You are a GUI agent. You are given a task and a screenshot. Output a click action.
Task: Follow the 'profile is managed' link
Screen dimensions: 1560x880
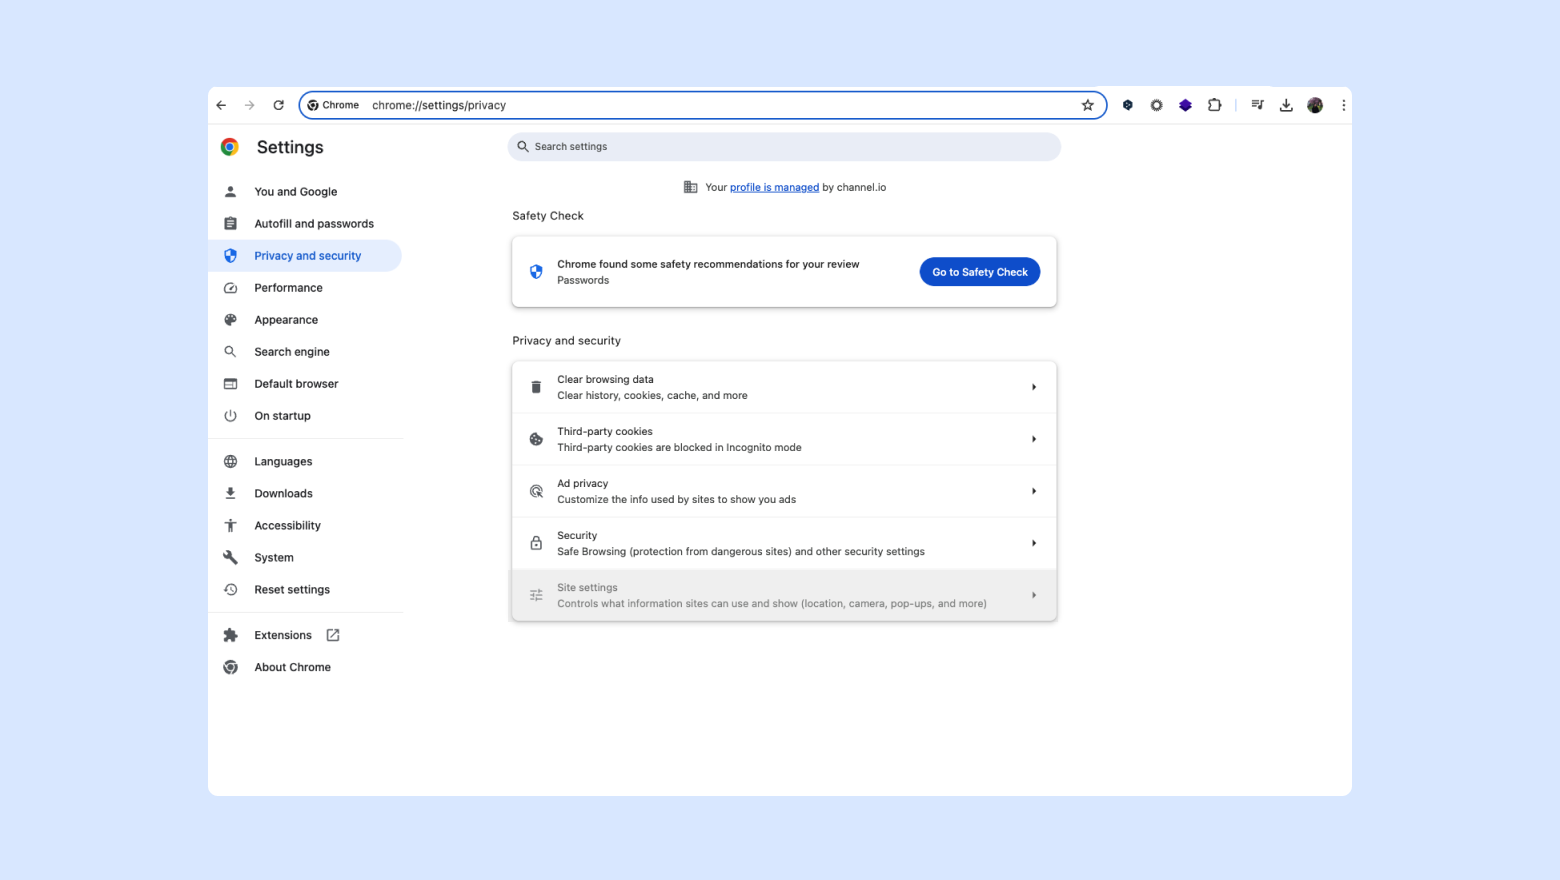(x=774, y=187)
